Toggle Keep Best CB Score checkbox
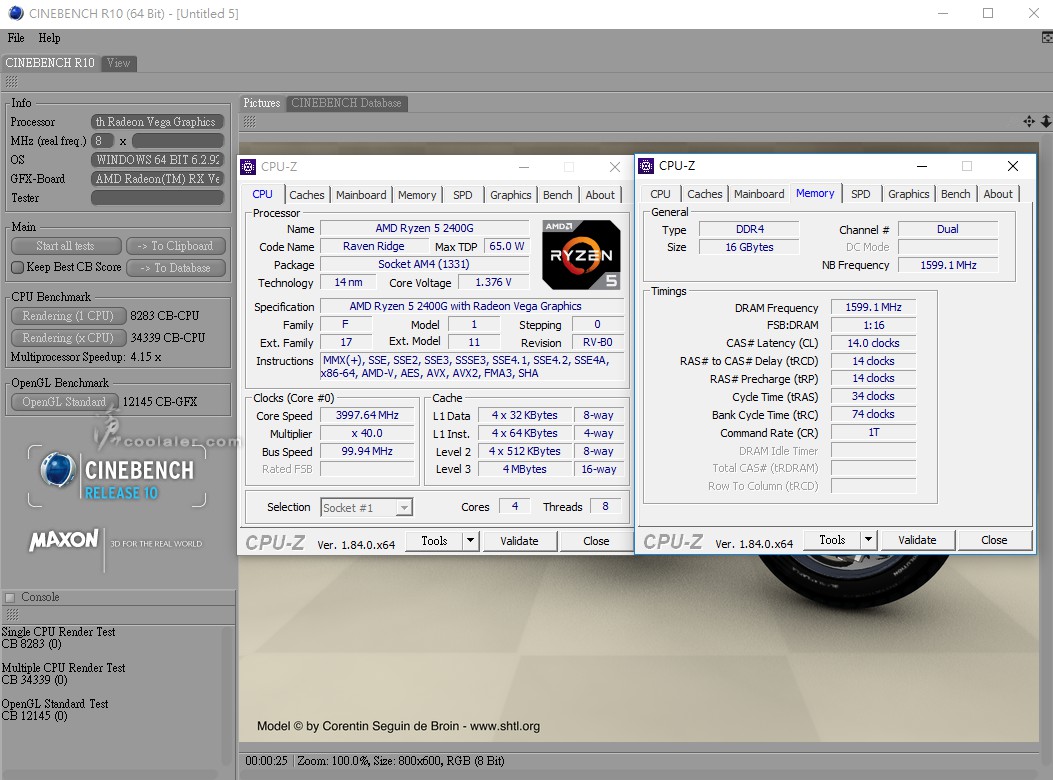The height and width of the screenshot is (780, 1053). 18,267
